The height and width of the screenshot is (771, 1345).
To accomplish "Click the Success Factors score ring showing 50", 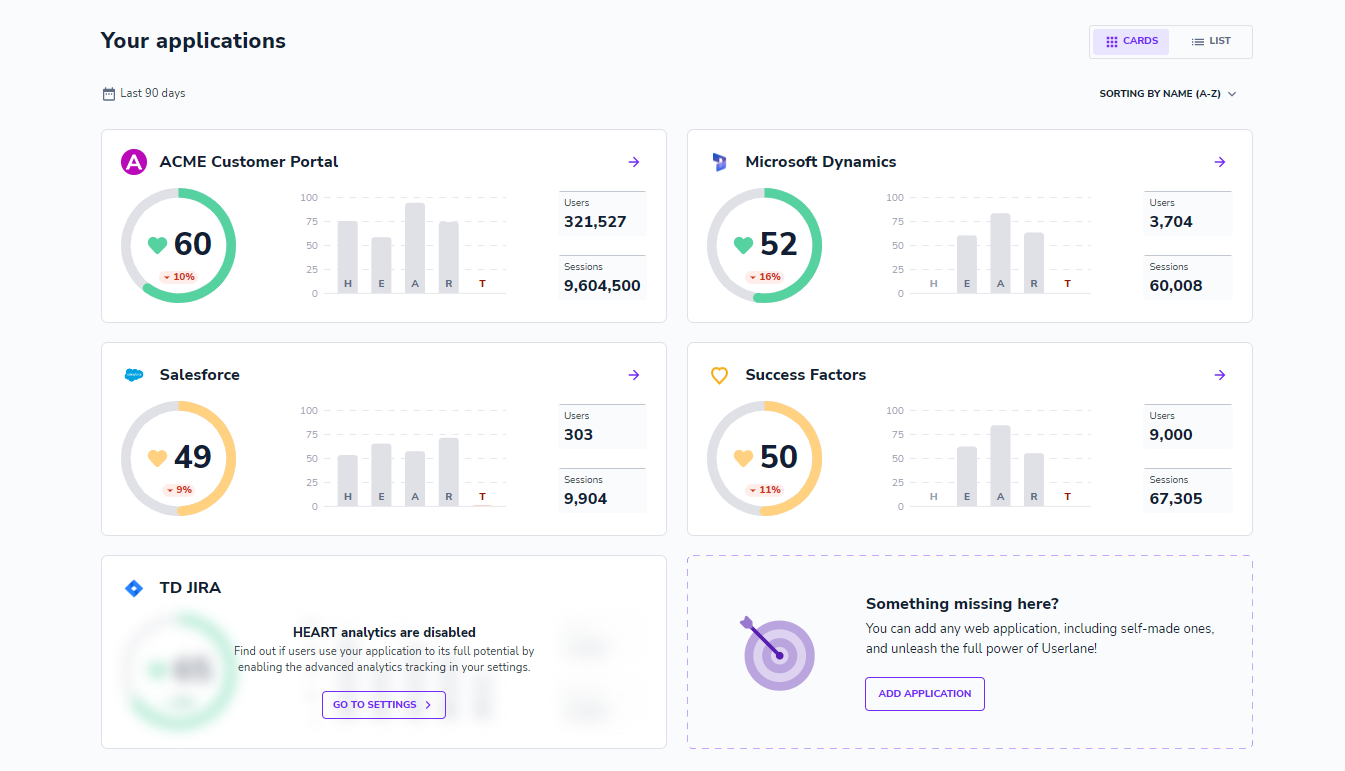I will [x=765, y=458].
